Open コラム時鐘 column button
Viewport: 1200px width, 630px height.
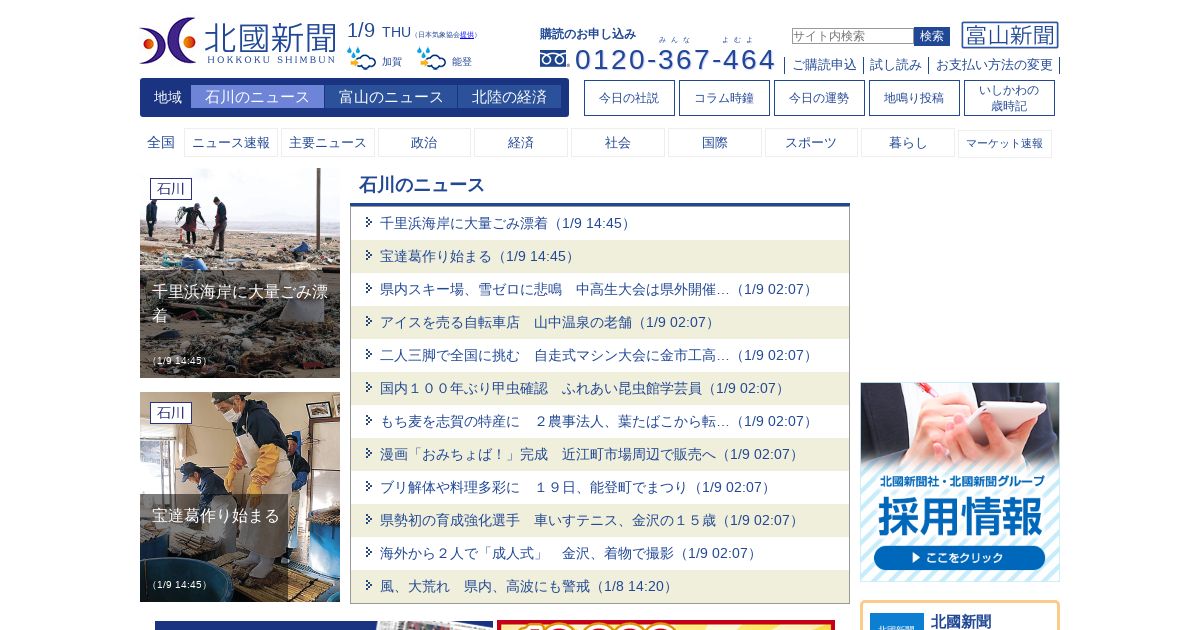(x=724, y=98)
